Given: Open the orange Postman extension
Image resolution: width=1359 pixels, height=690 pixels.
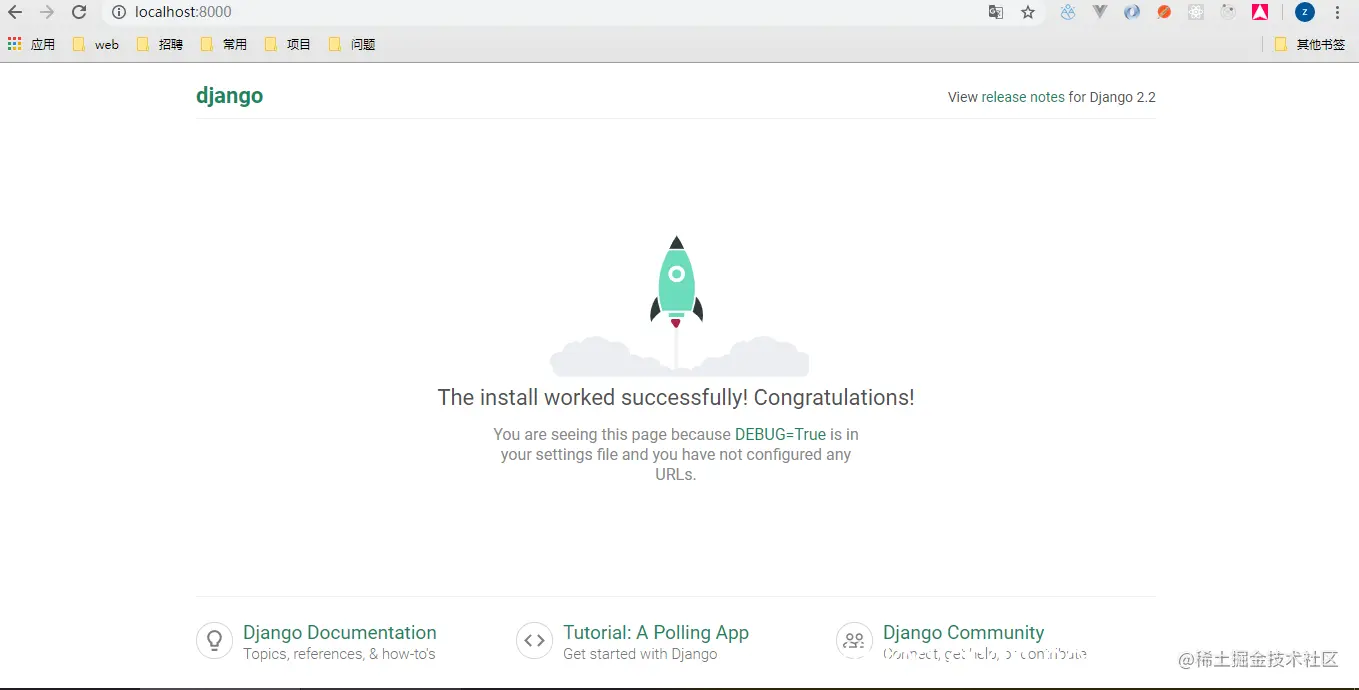Looking at the screenshot, I should pos(1164,12).
